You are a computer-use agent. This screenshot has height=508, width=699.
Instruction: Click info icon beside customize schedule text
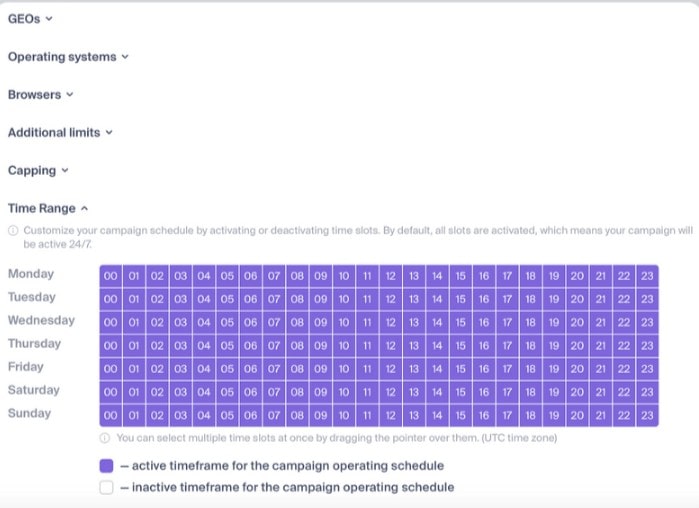click(13, 230)
